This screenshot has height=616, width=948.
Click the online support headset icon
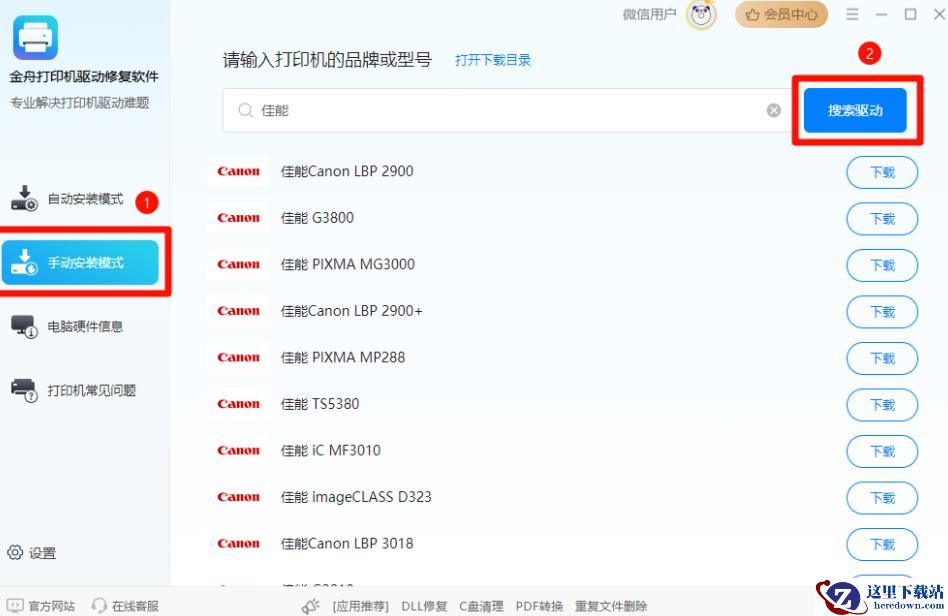(x=99, y=605)
